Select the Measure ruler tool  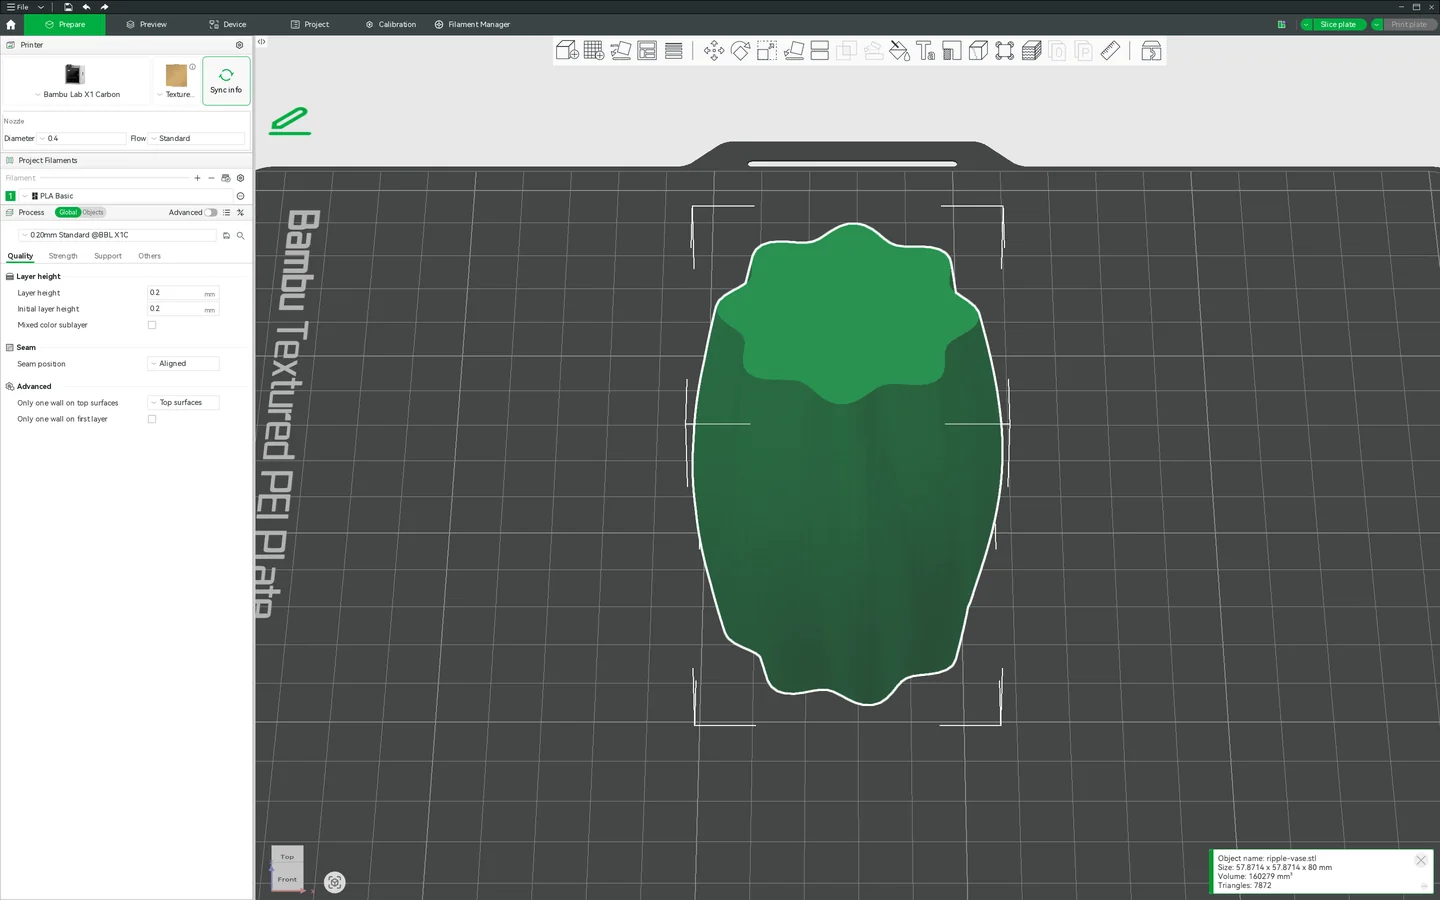point(1110,51)
